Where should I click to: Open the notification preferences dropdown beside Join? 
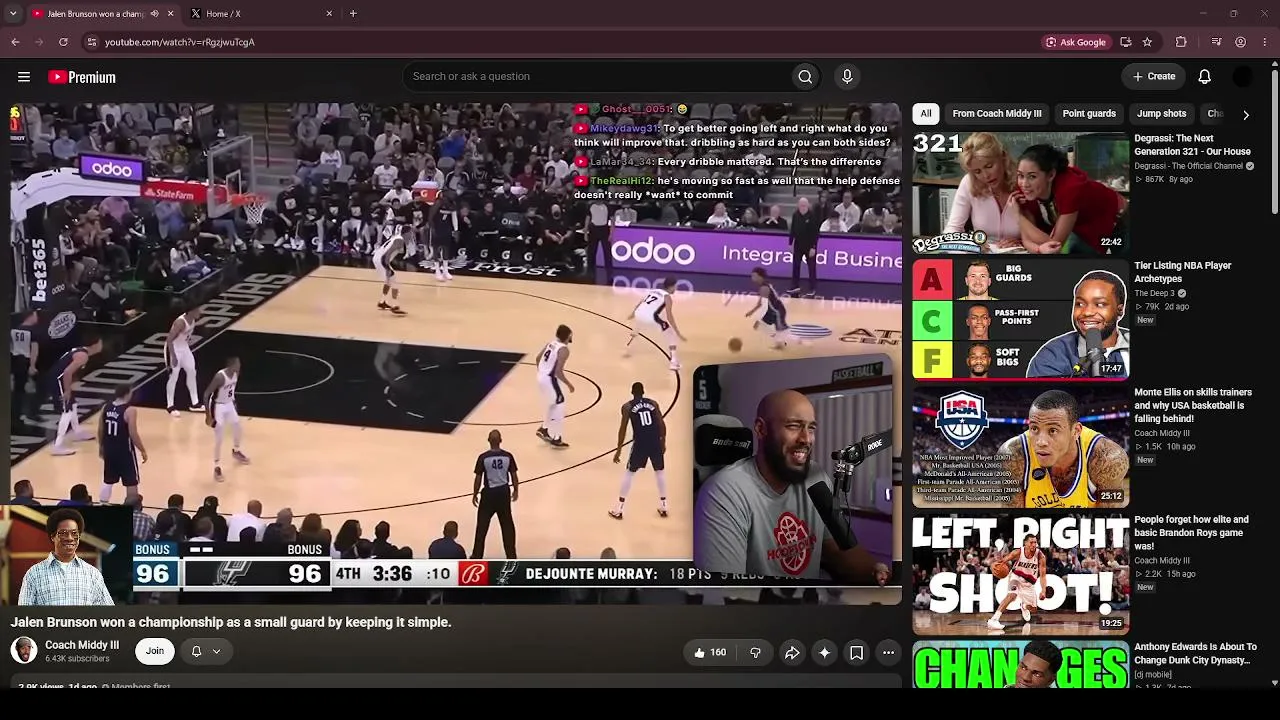click(206, 651)
